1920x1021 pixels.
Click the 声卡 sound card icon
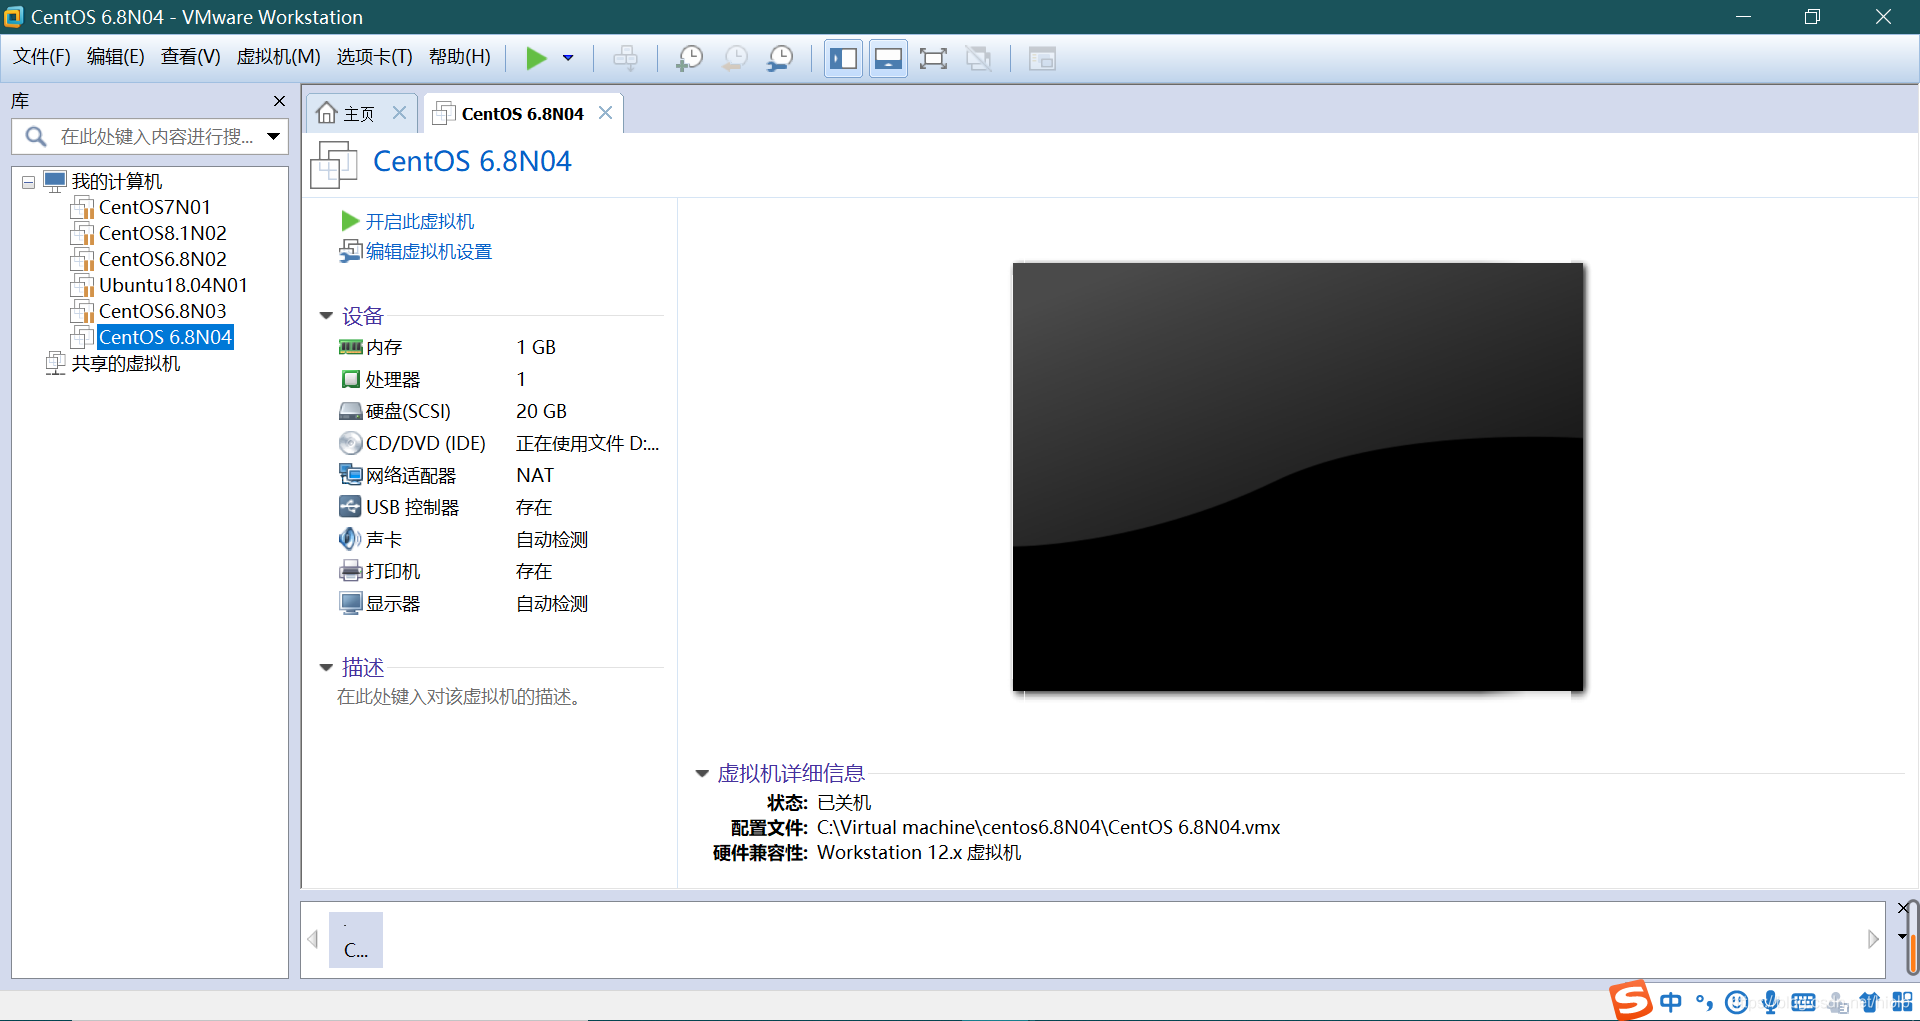350,539
